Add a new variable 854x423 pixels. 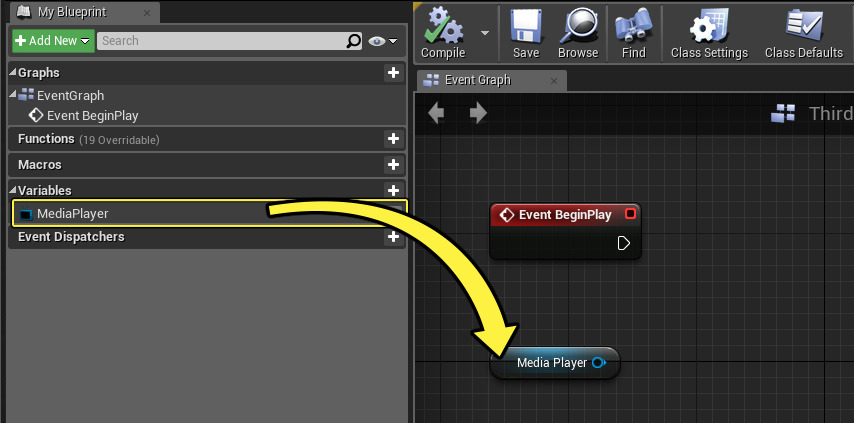393,190
